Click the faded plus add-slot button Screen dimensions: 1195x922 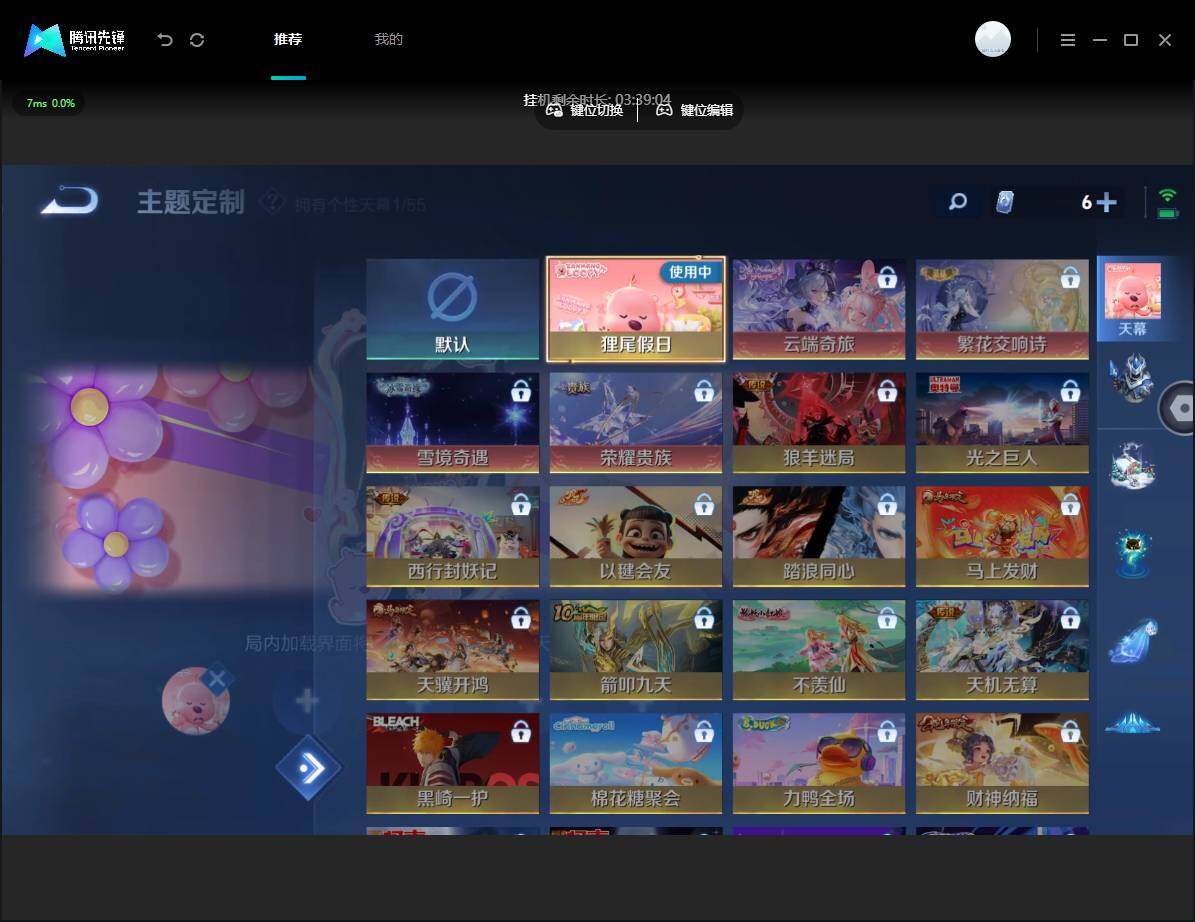tap(307, 700)
